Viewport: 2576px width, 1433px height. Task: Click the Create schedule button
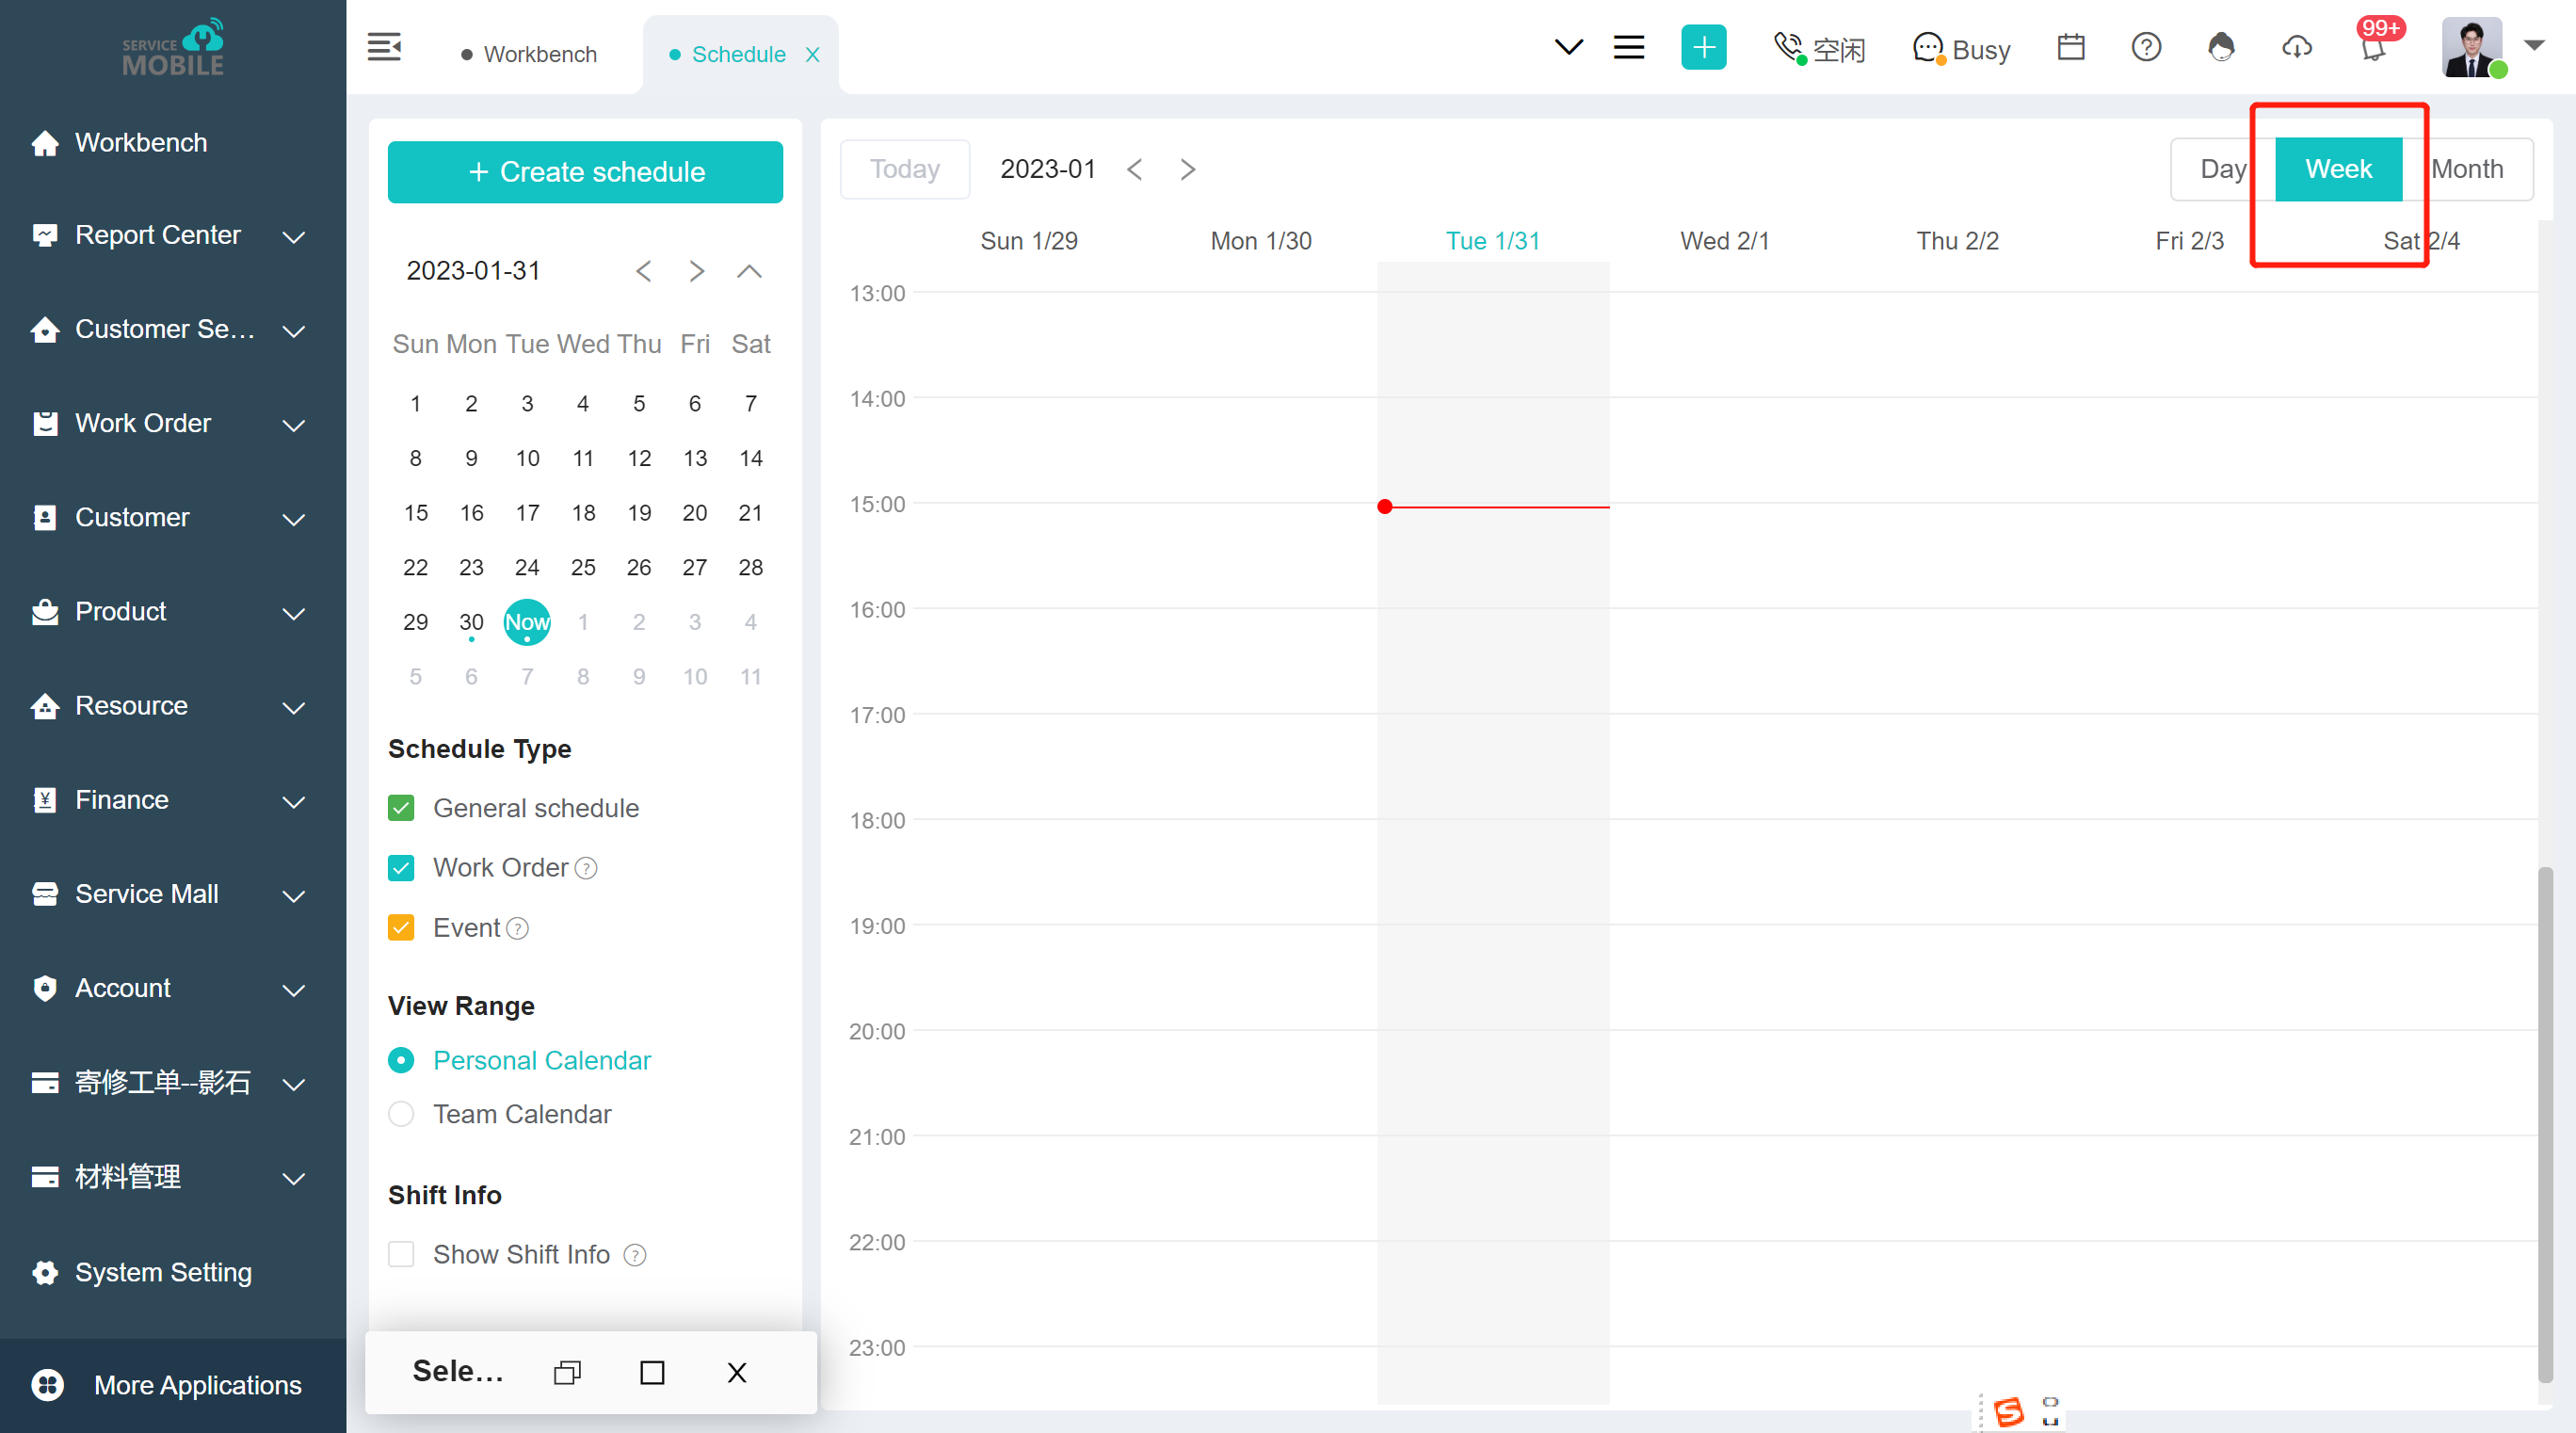tap(585, 172)
